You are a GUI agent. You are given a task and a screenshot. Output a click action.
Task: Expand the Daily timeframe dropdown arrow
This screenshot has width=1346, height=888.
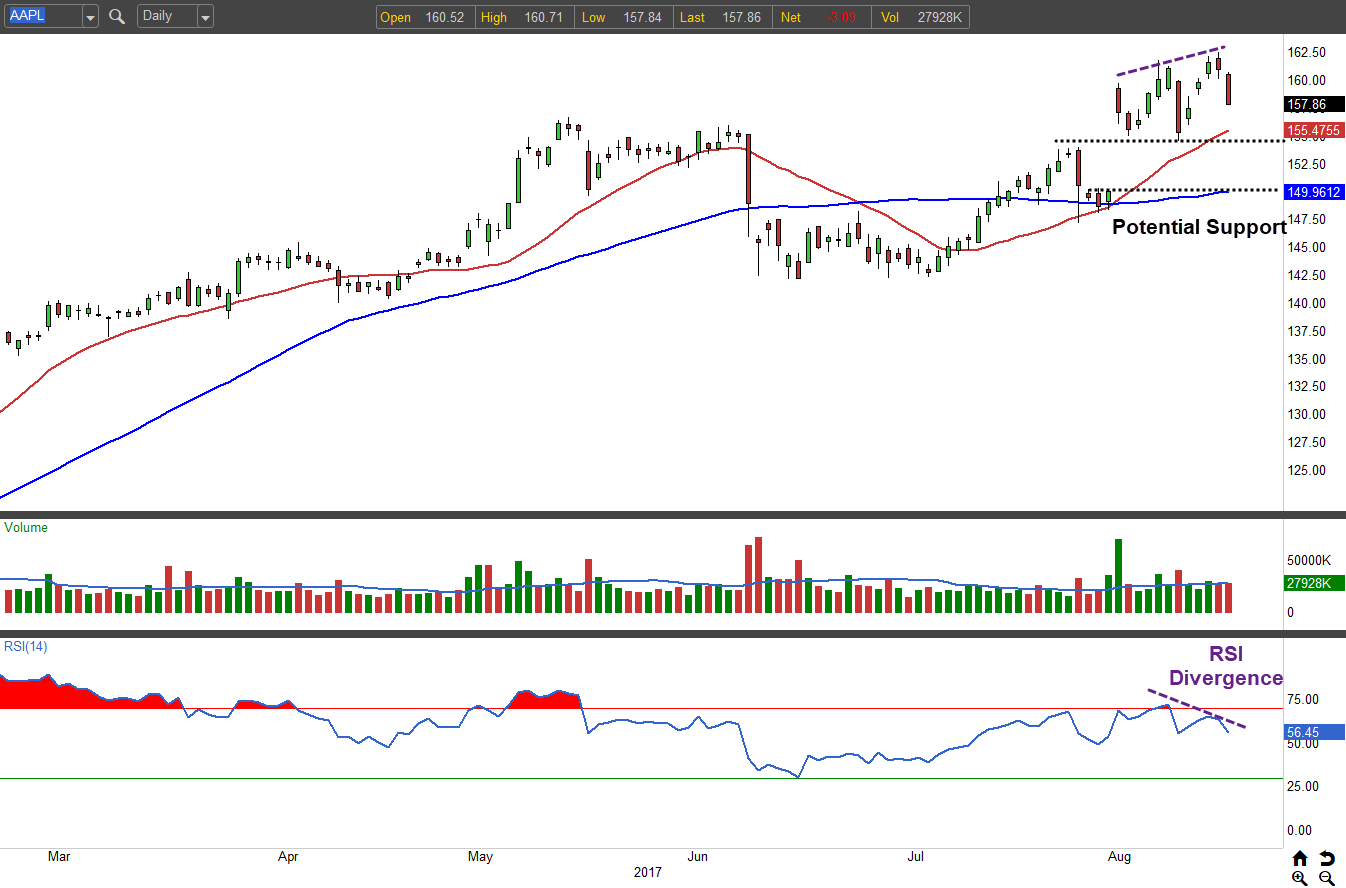pos(205,17)
